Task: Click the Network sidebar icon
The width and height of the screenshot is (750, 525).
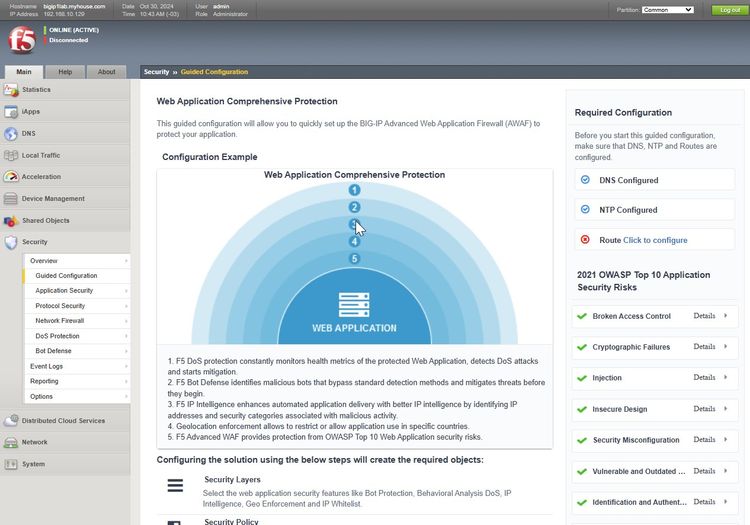Action: 11,442
